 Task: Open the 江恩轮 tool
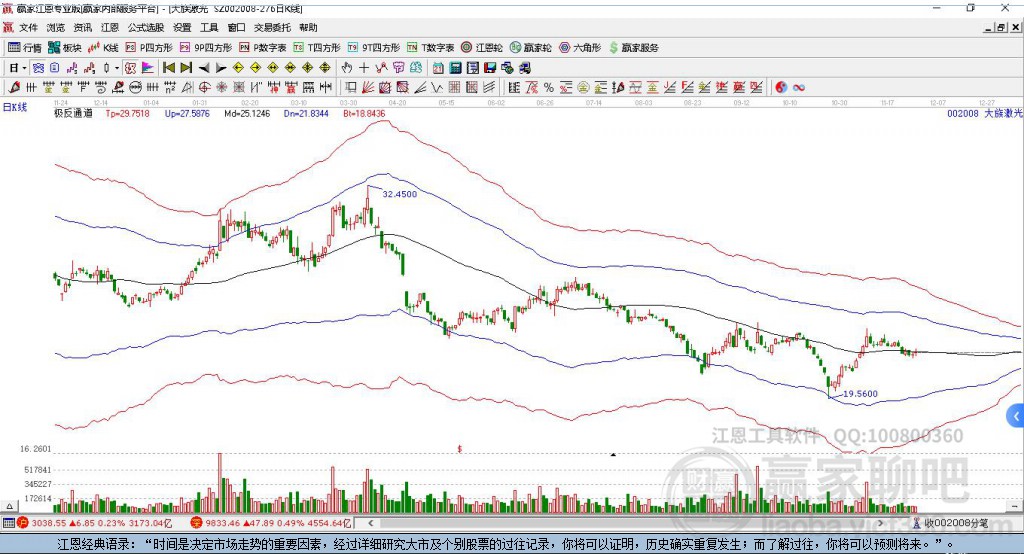482,48
